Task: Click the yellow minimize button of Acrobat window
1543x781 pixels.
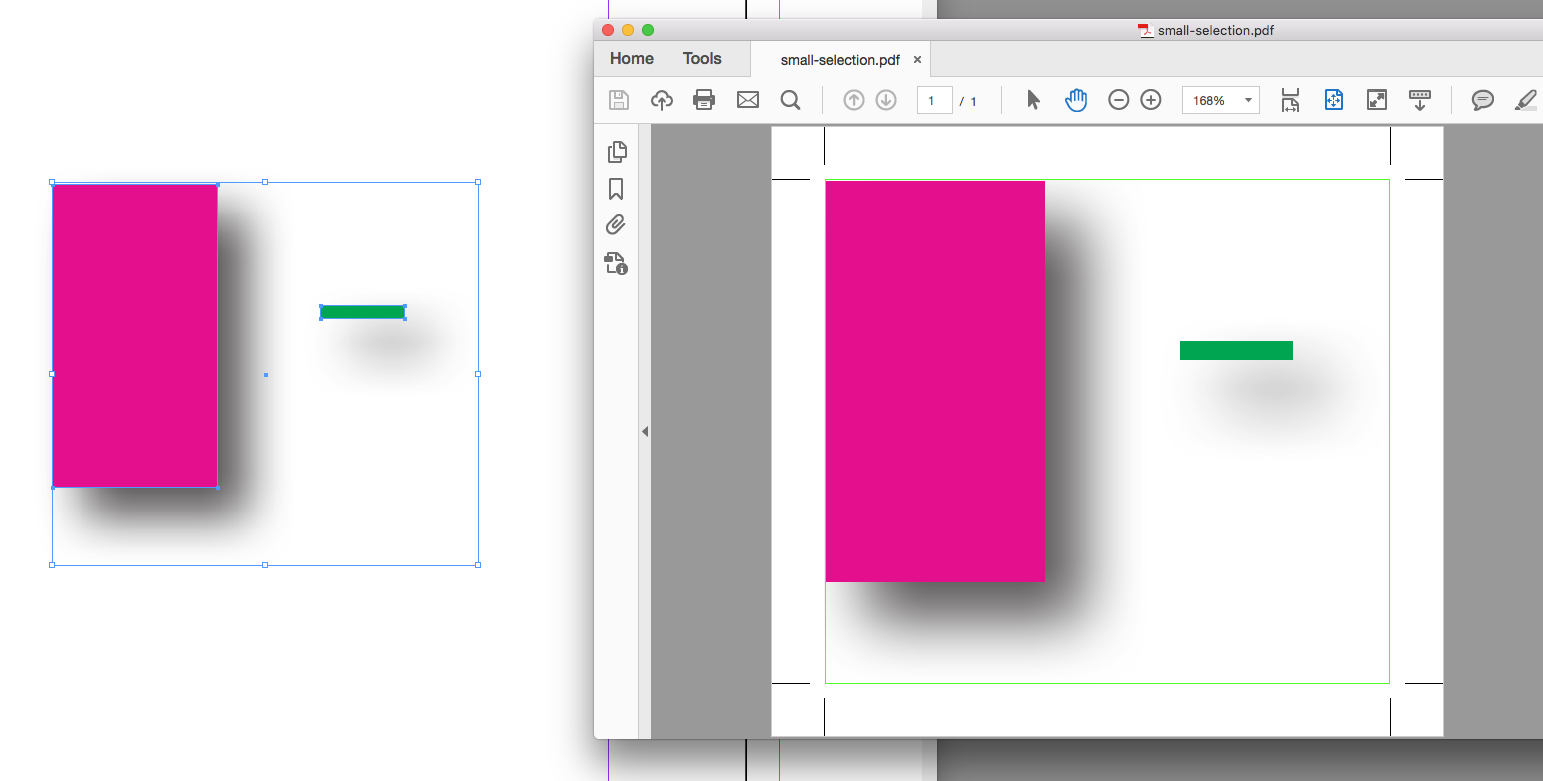Action: pyautogui.click(x=628, y=30)
